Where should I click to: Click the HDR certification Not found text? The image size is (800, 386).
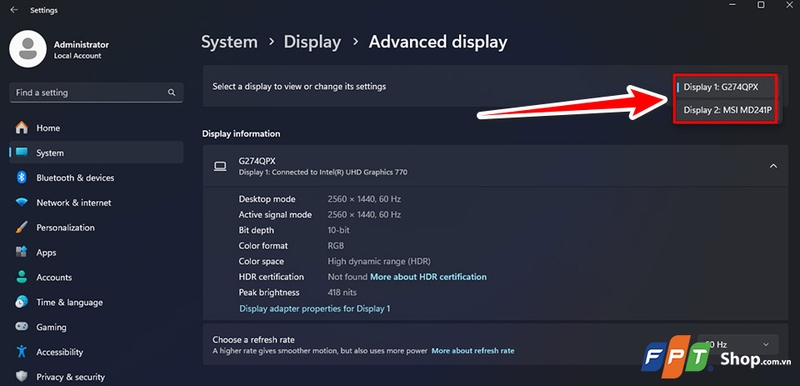[x=347, y=277]
